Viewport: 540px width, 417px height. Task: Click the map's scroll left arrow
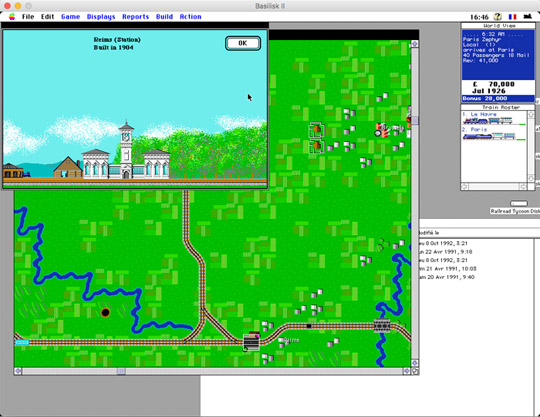[18, 371]
